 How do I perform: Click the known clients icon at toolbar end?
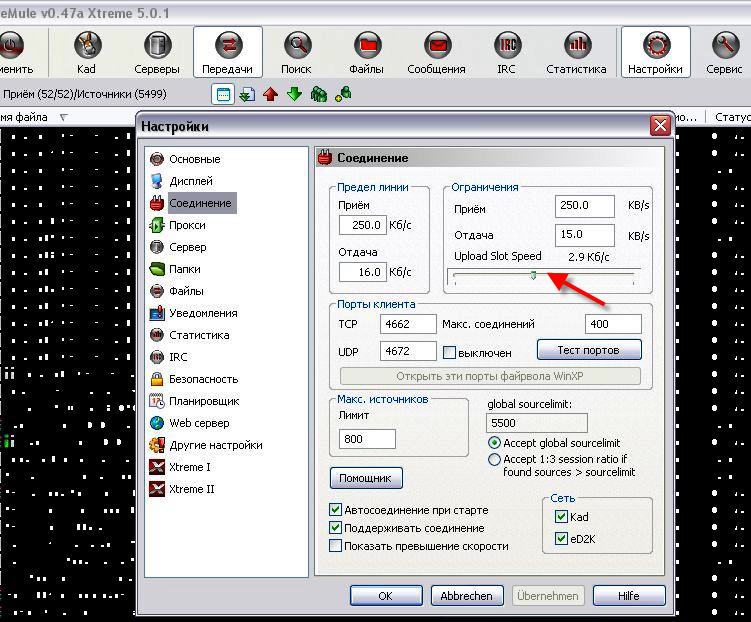coord(343,94)
